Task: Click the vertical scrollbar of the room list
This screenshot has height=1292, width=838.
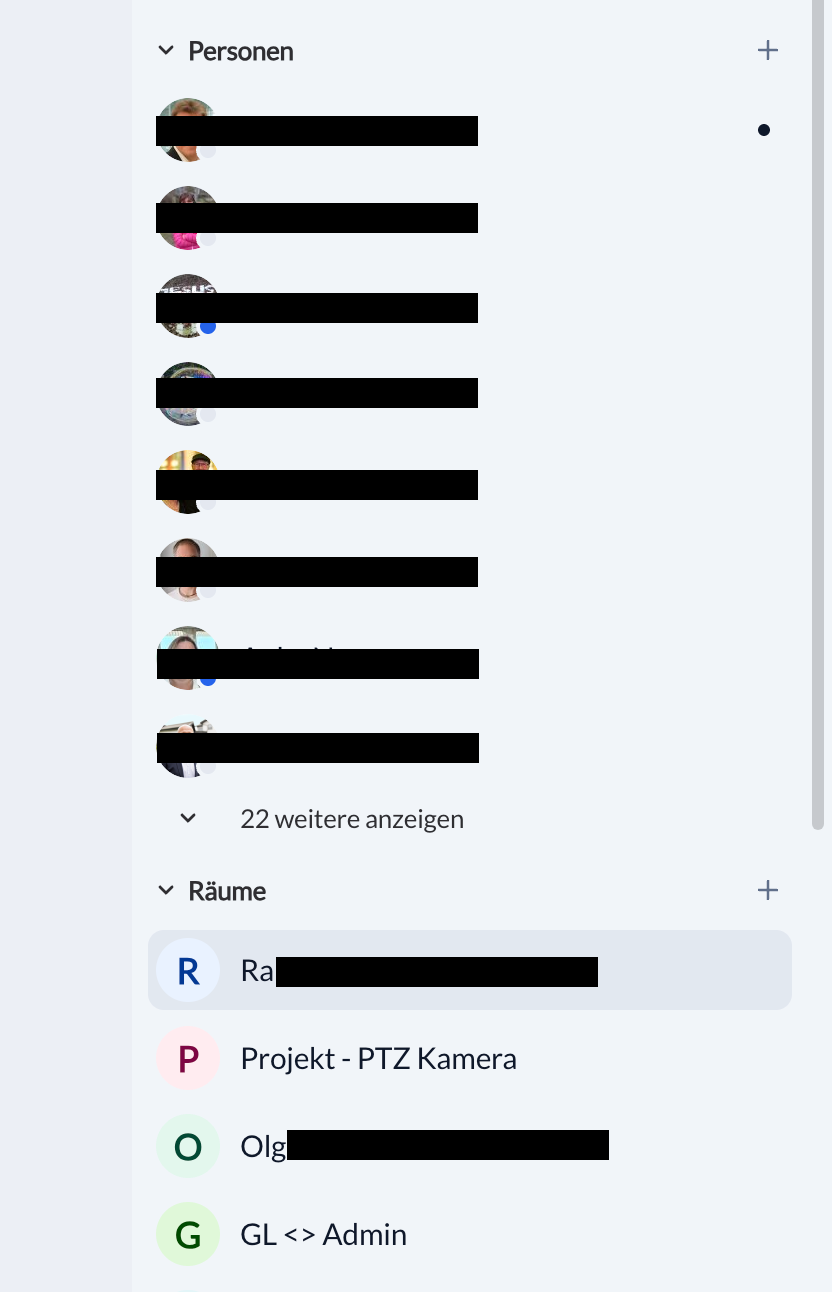Action: coord(818,415)
